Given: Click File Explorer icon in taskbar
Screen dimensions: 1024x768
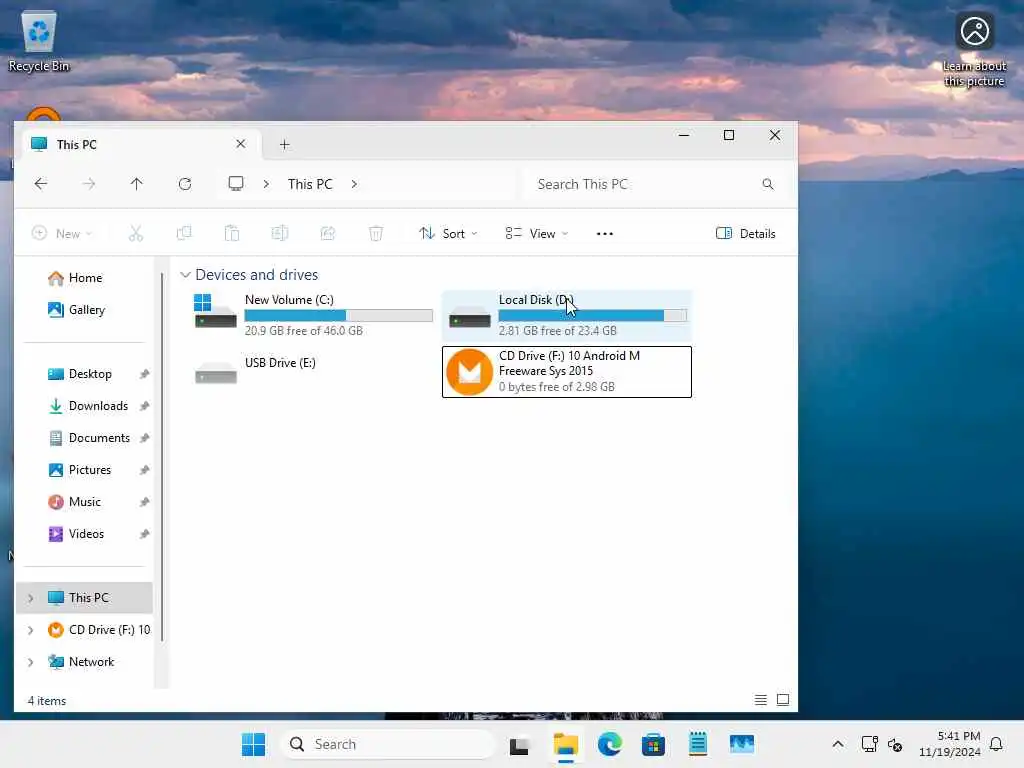Looking at the screenshot, I should click(x=566, y=744).
